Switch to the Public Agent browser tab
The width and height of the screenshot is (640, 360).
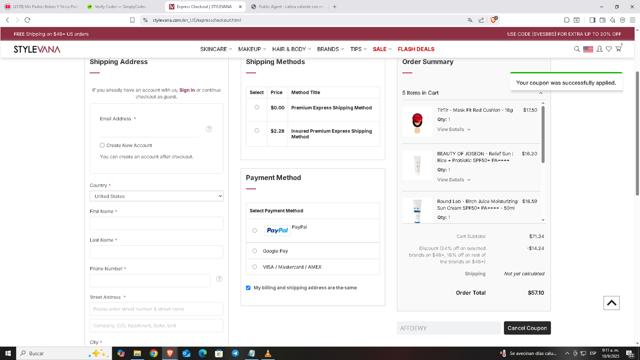(x=287, y=7)
